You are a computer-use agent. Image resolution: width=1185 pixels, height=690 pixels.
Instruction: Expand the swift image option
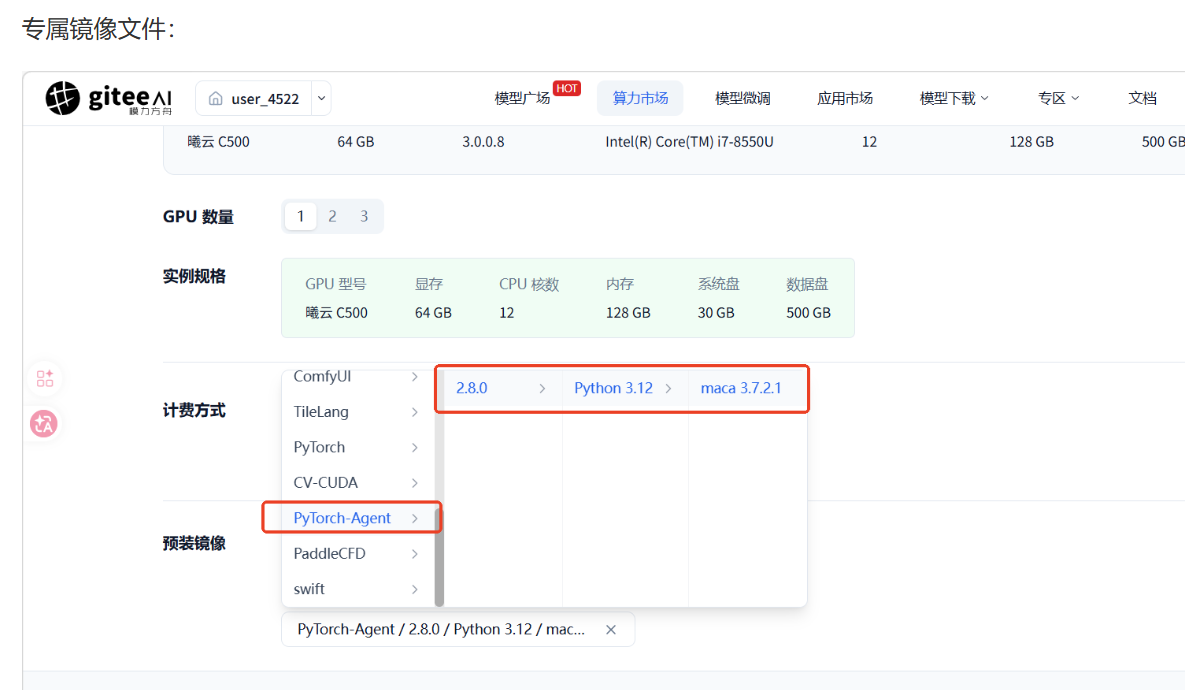(x=356, y=589)
